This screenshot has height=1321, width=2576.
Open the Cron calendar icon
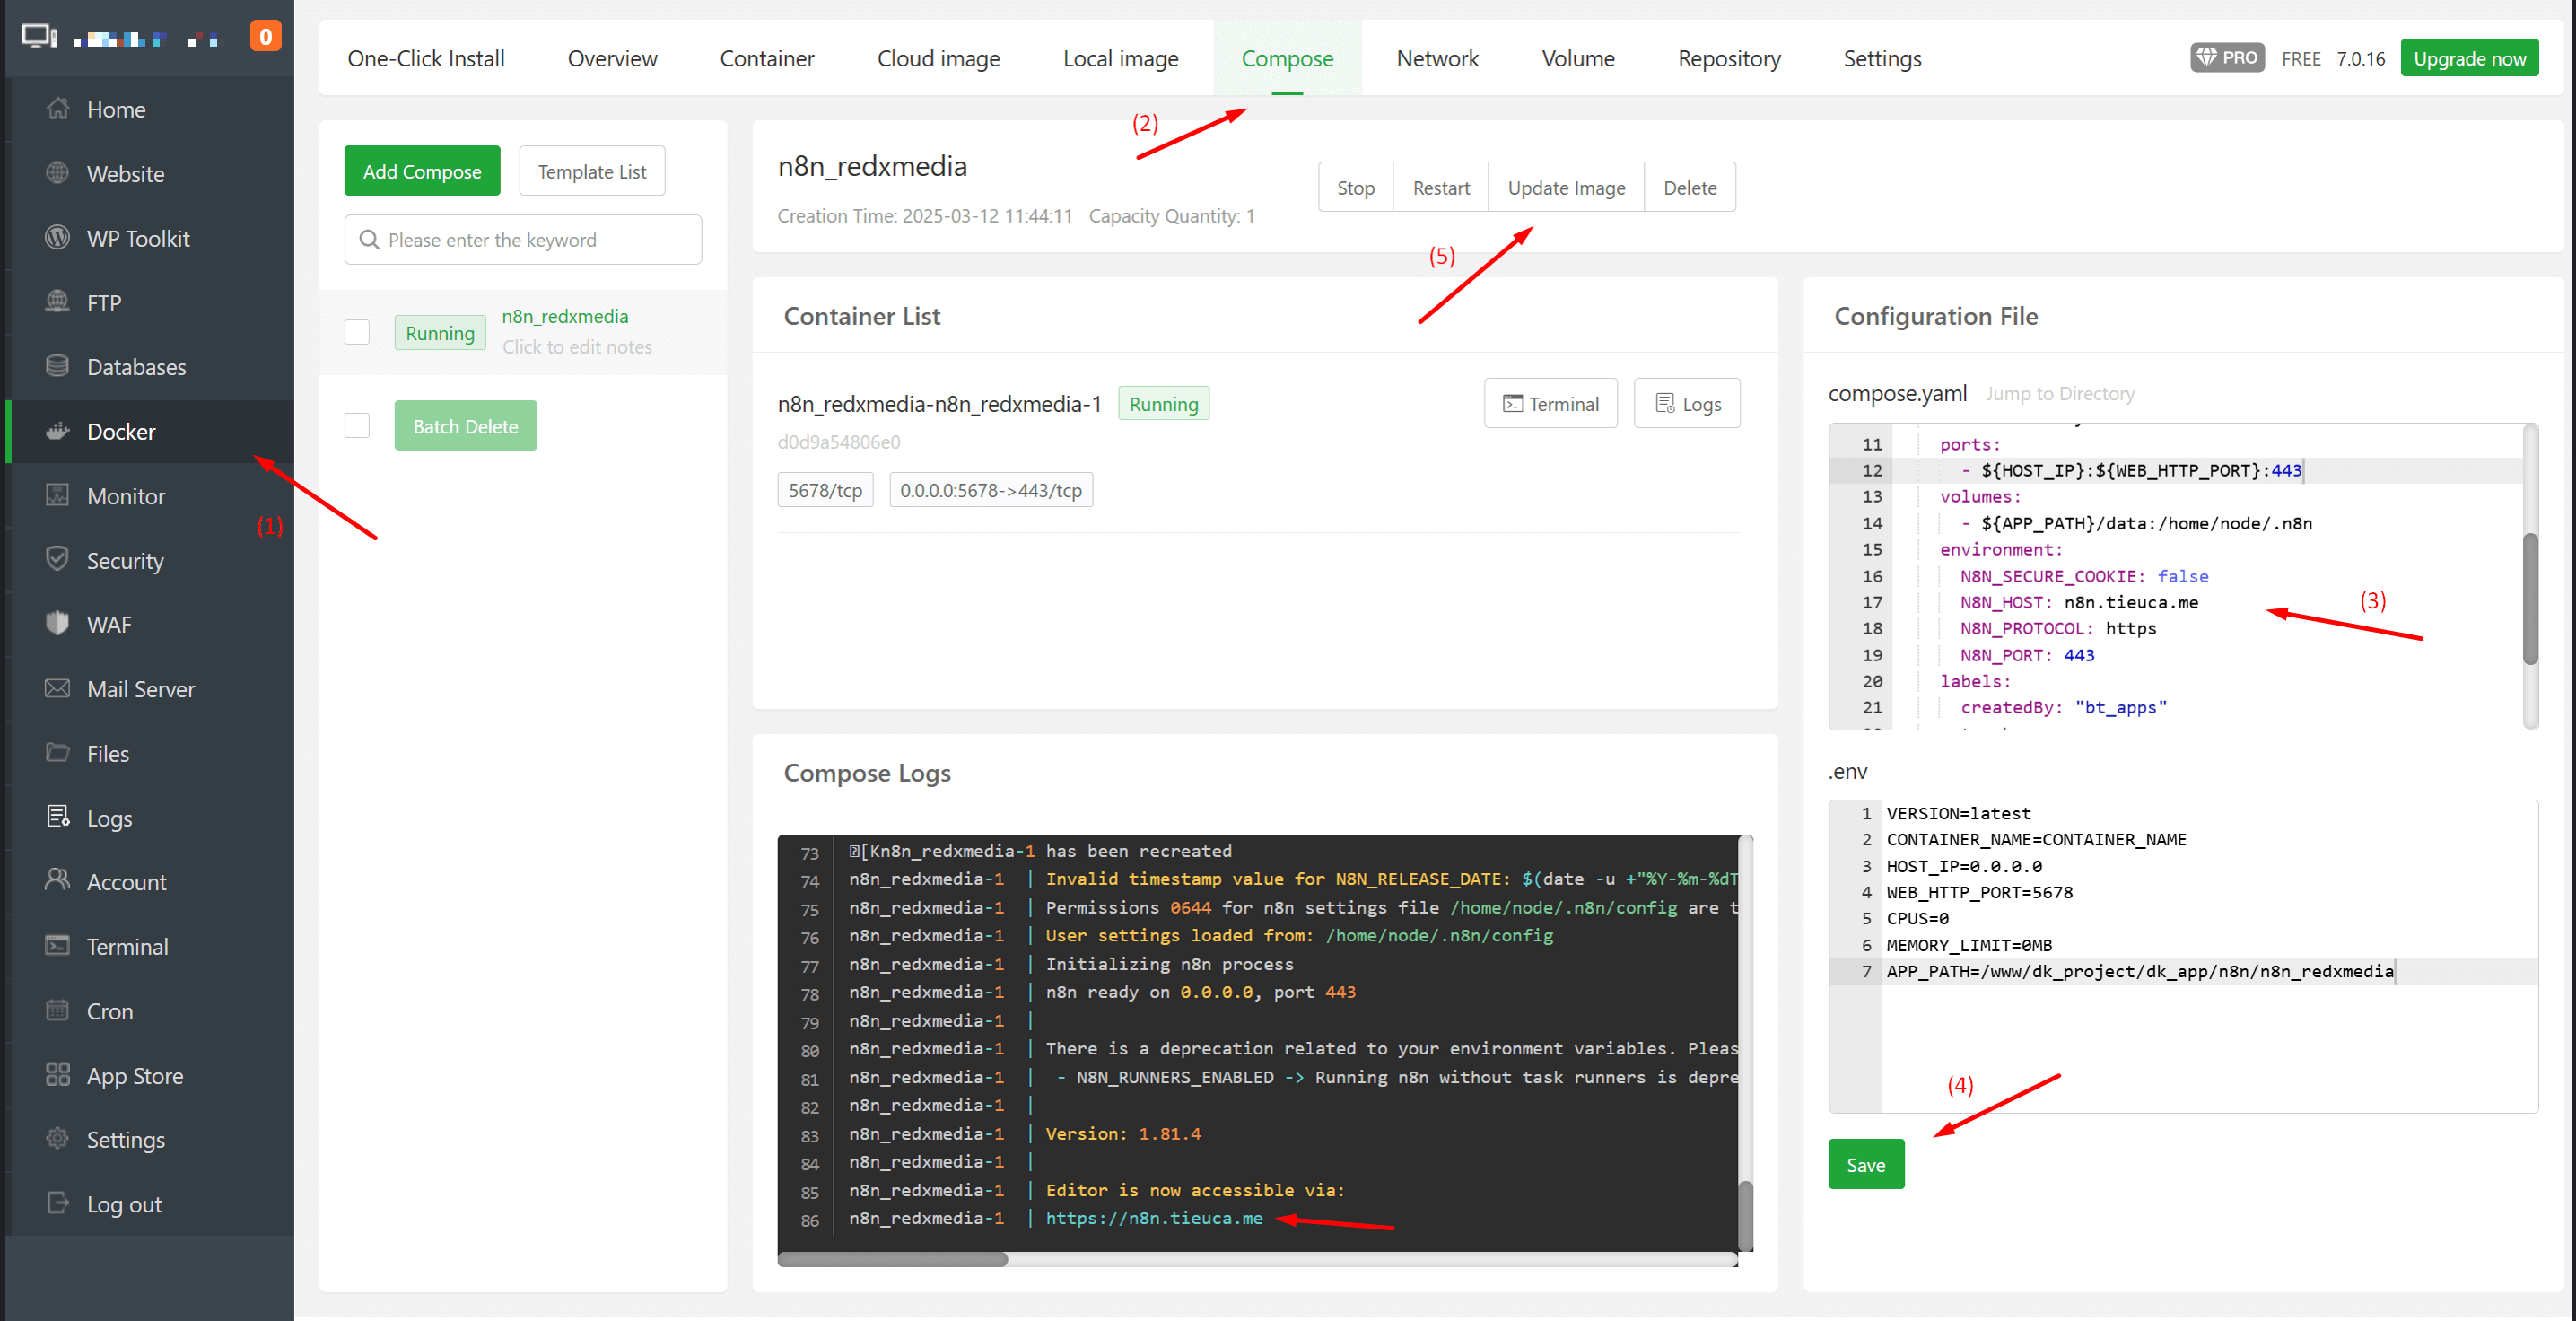click(58, 1010)
